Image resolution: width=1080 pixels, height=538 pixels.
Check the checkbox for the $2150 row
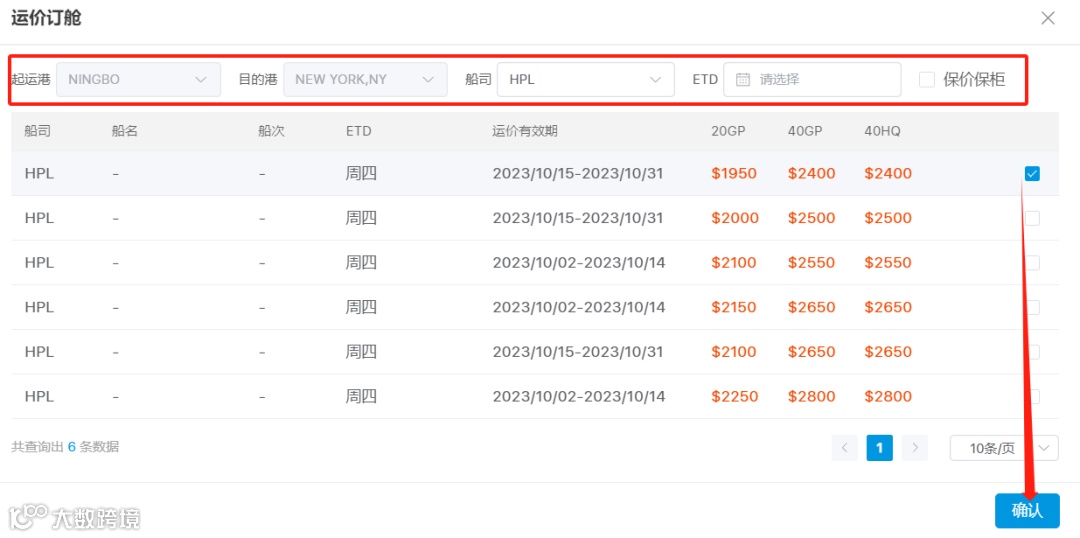click(1032, 307)
